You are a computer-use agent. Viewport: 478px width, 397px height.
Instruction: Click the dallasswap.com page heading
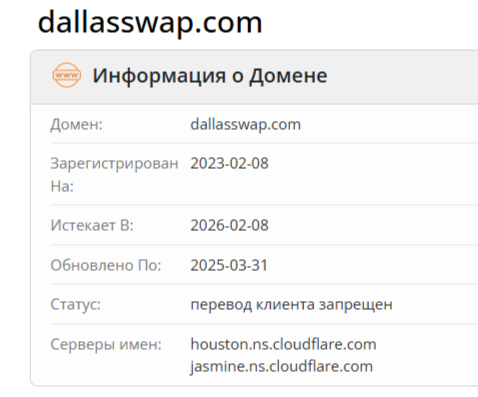[x=150, y=23]
